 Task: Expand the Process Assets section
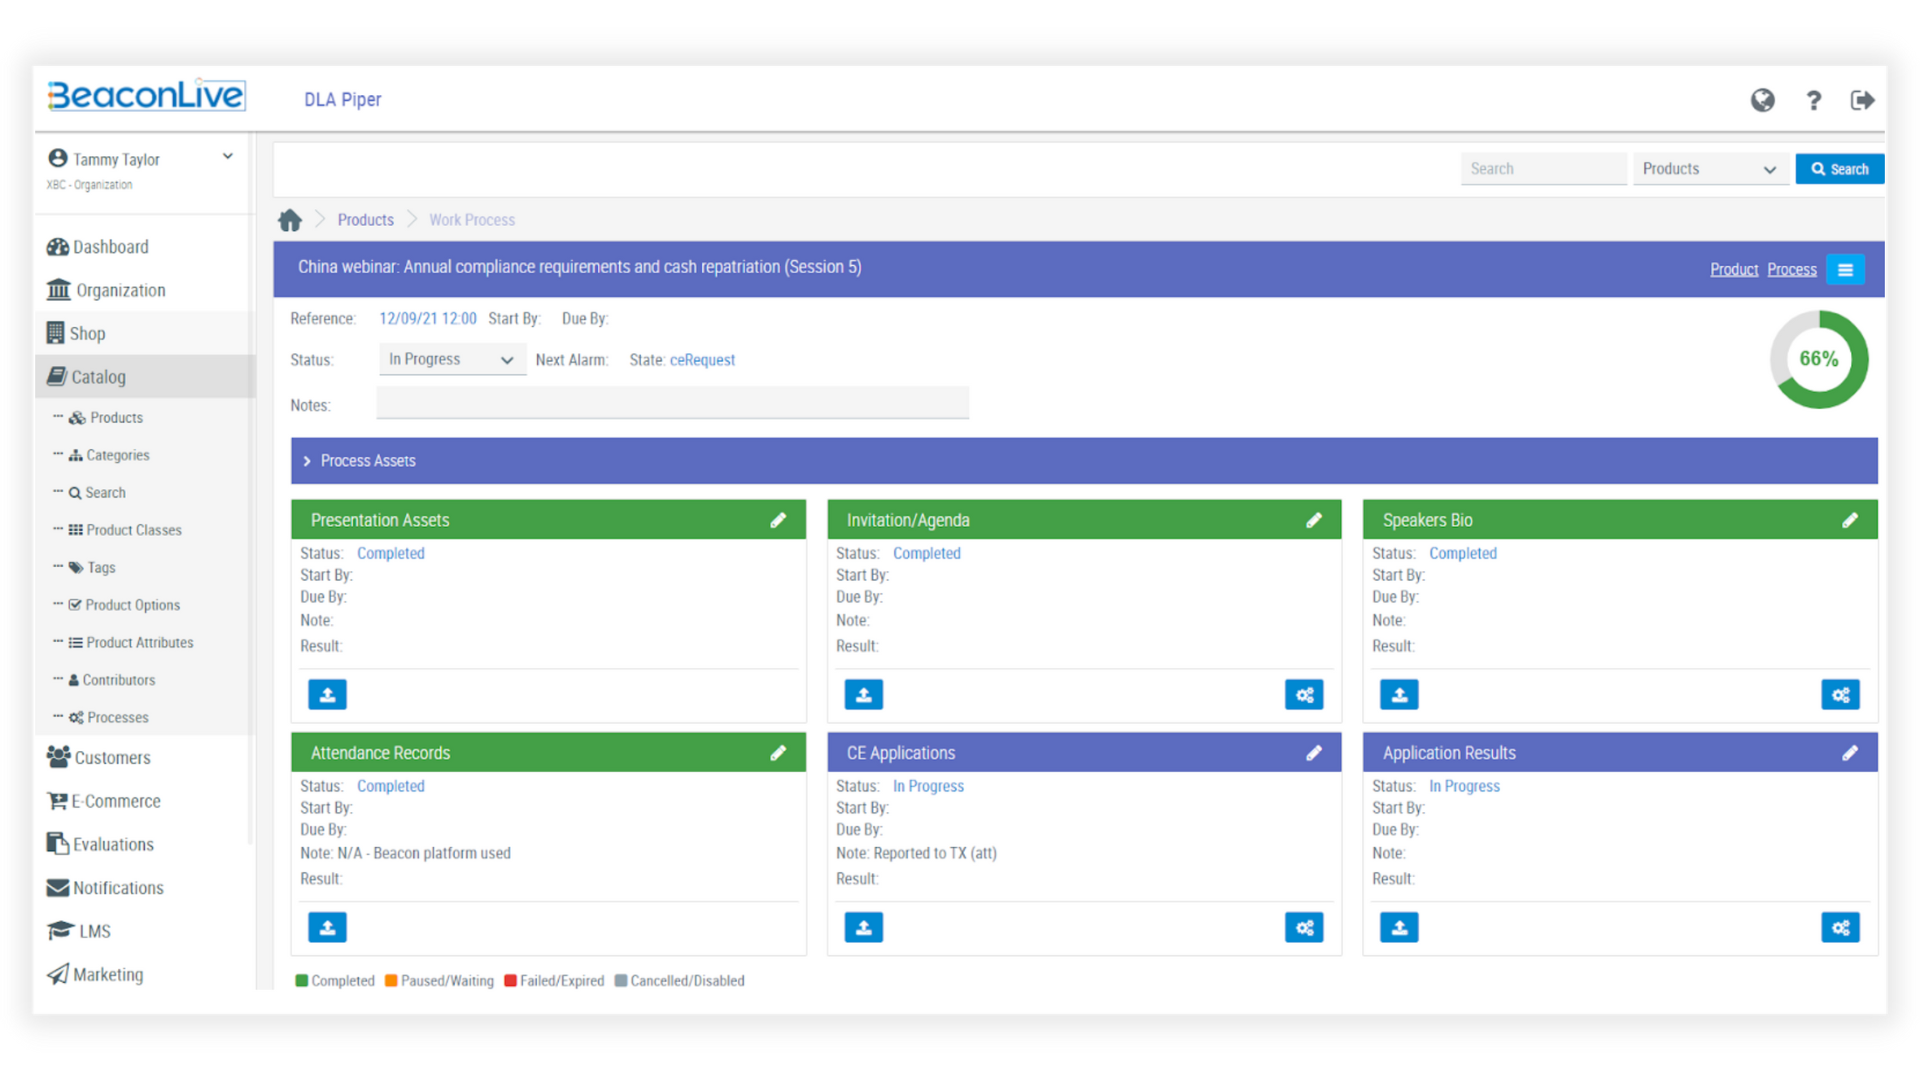coord(309,459)
